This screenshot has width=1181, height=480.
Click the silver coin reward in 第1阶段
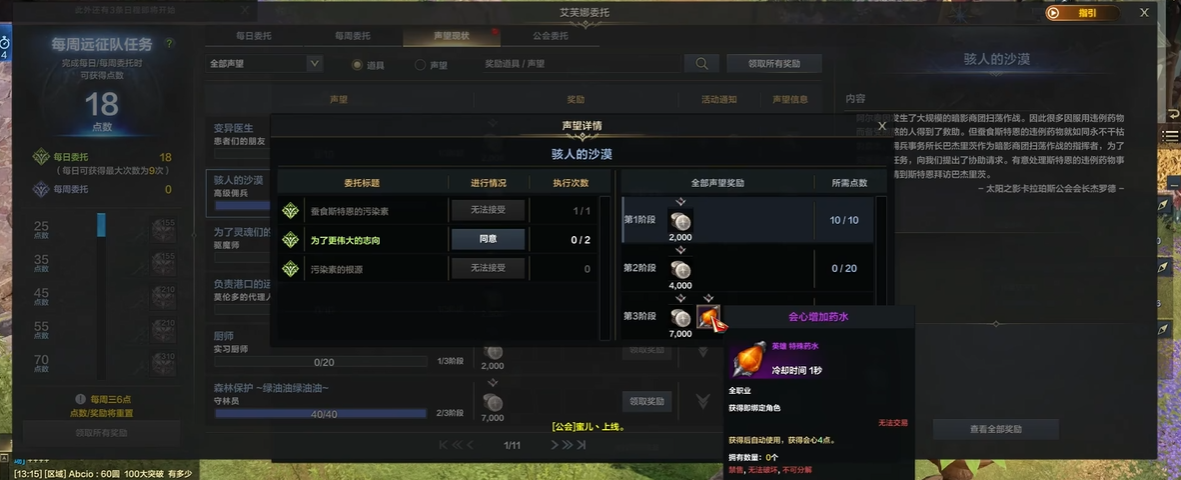click(x=681, y=221)
